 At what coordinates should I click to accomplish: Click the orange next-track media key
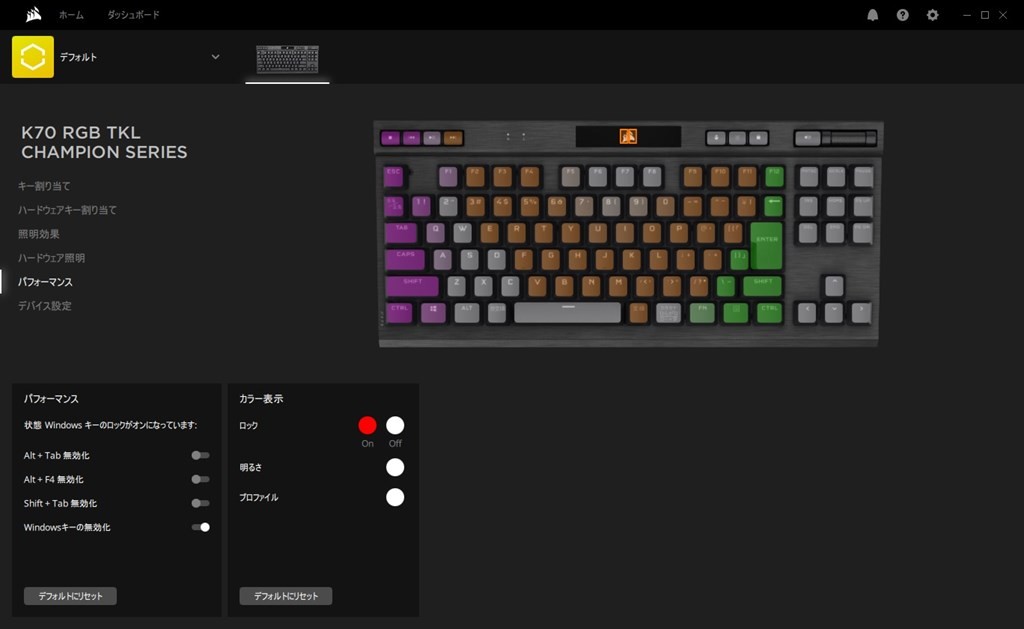tap(453, 138)
